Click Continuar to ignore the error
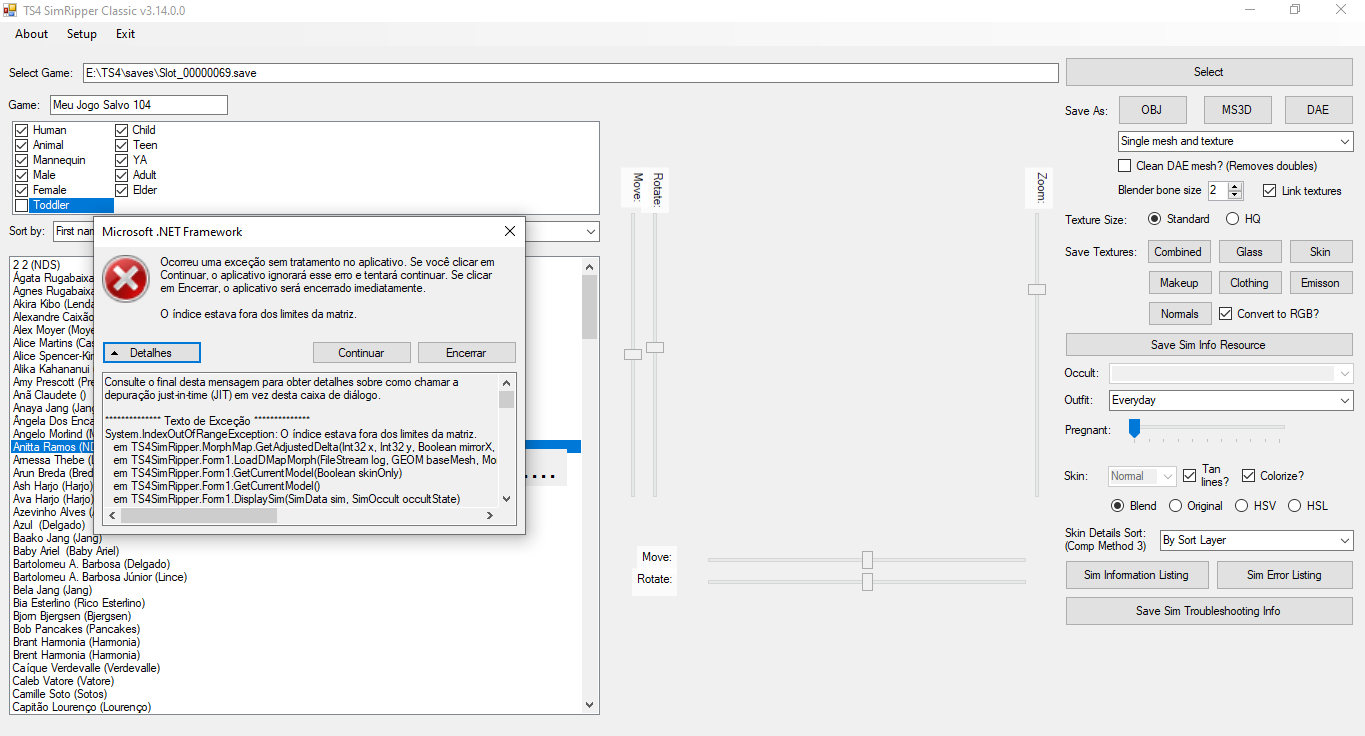The width and height of the screenshot is (1365, 736). [361, 352]
